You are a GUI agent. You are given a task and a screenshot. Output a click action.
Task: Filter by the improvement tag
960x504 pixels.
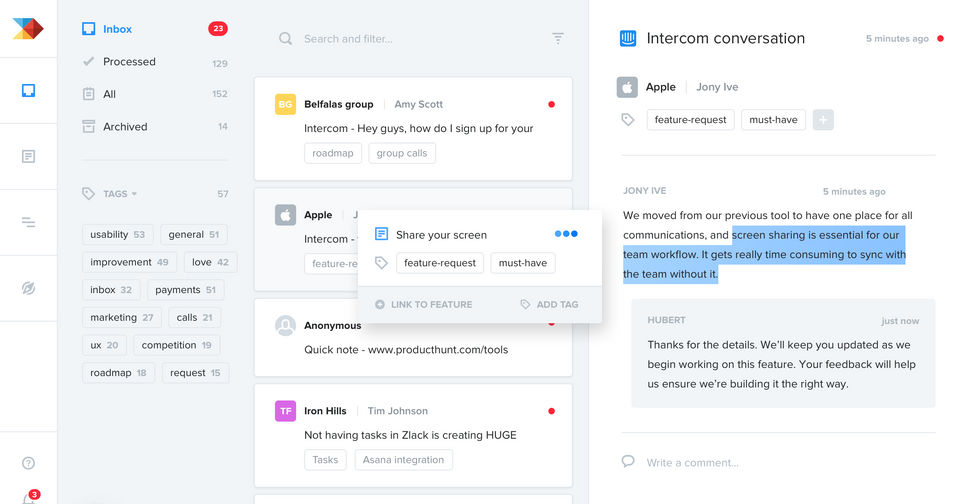[129, 262]
